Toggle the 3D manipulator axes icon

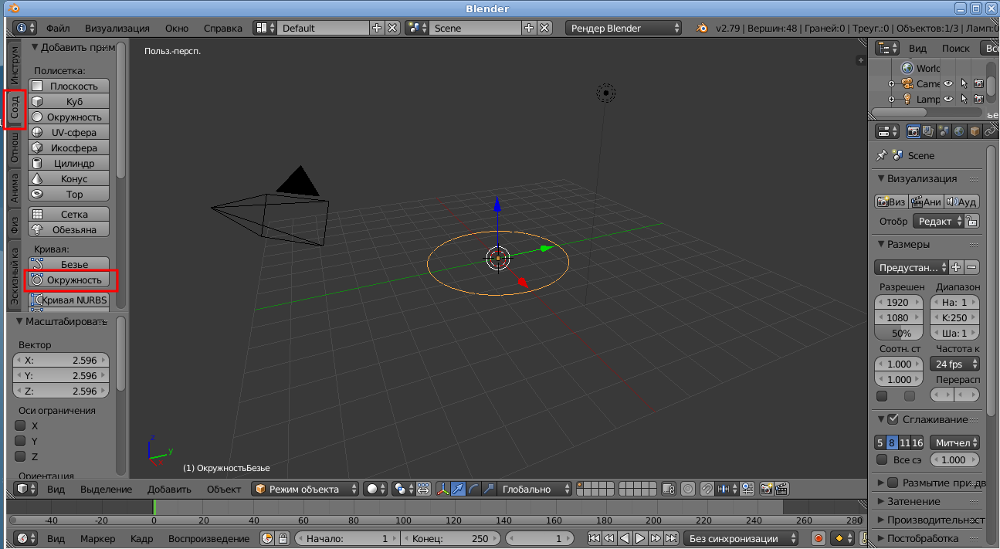[x=443, y=489]
